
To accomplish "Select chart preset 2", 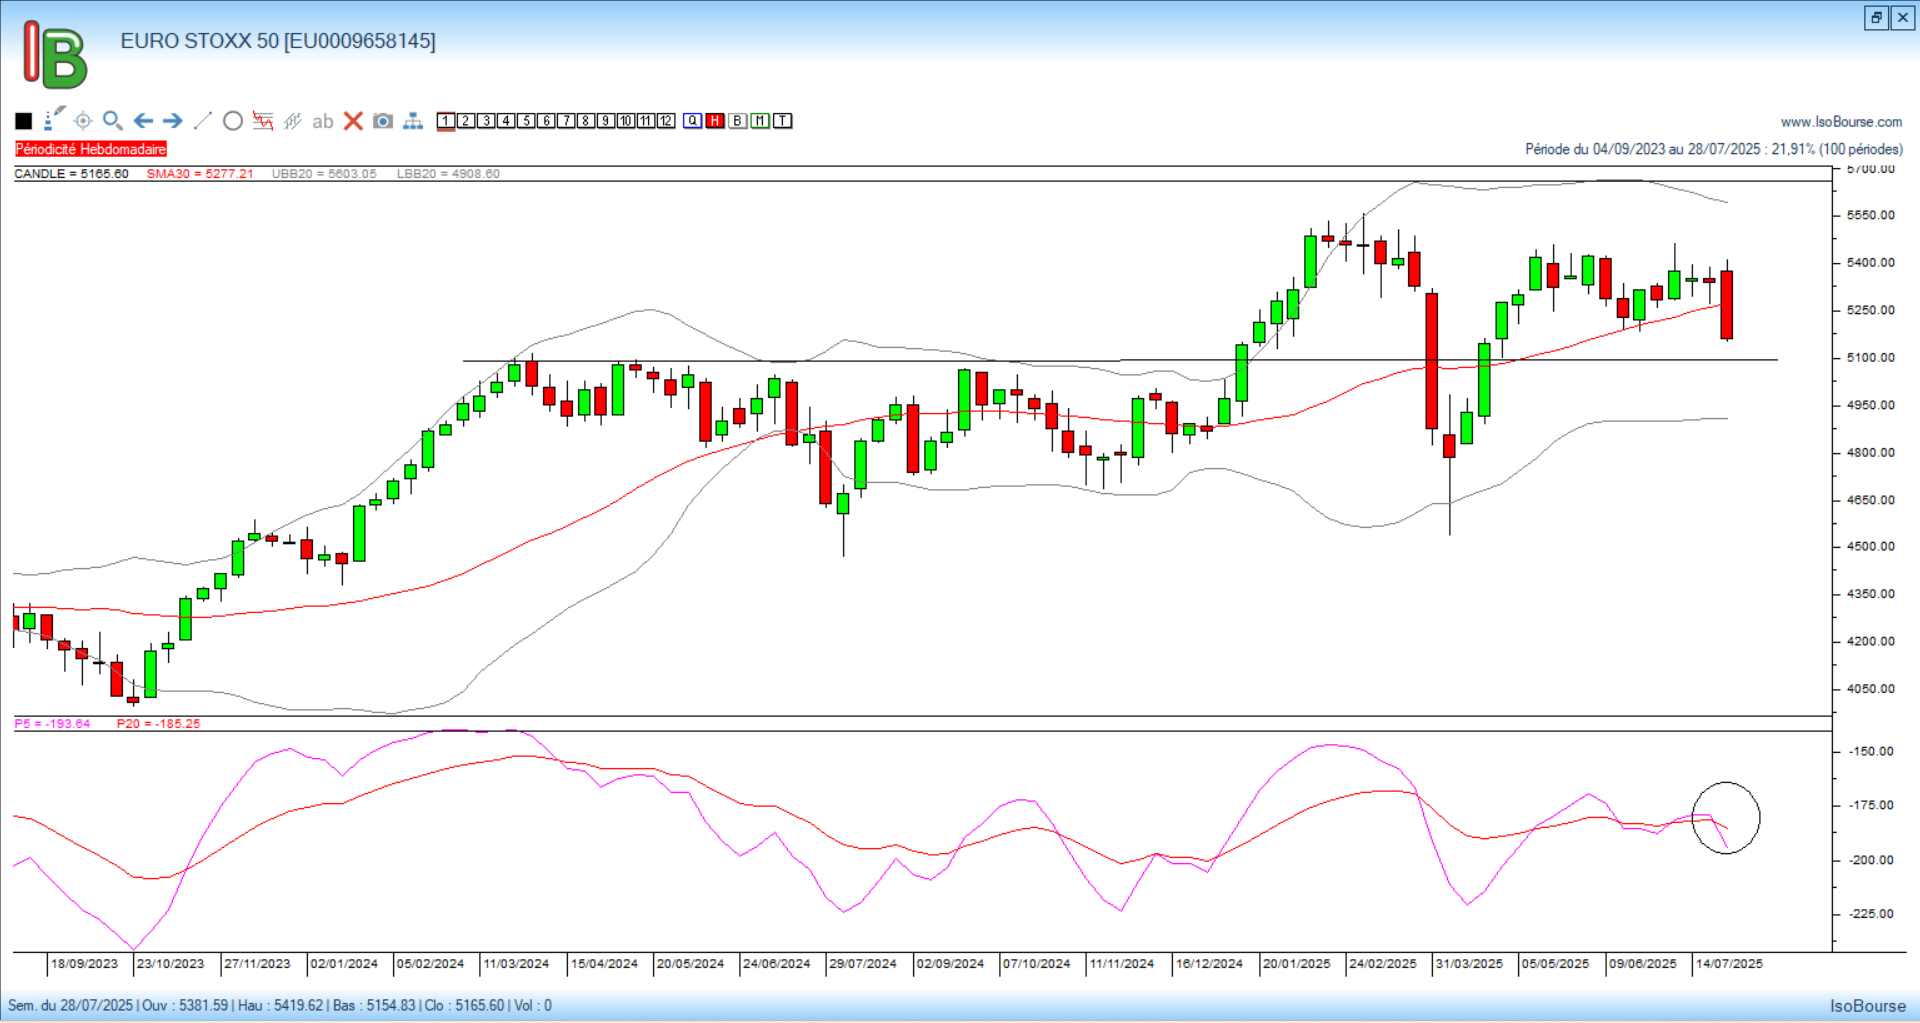I will (466, 121).
